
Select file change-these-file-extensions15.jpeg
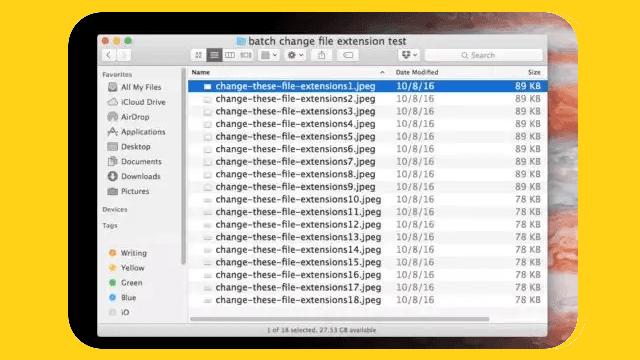(x=367, y=262)
